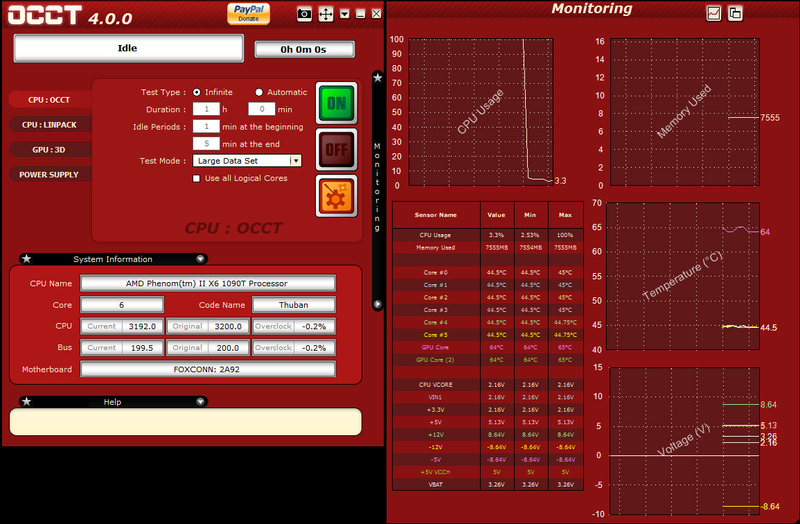Close the OCCT window
This screenshot has width=800, height=524.
coord(376,14)
